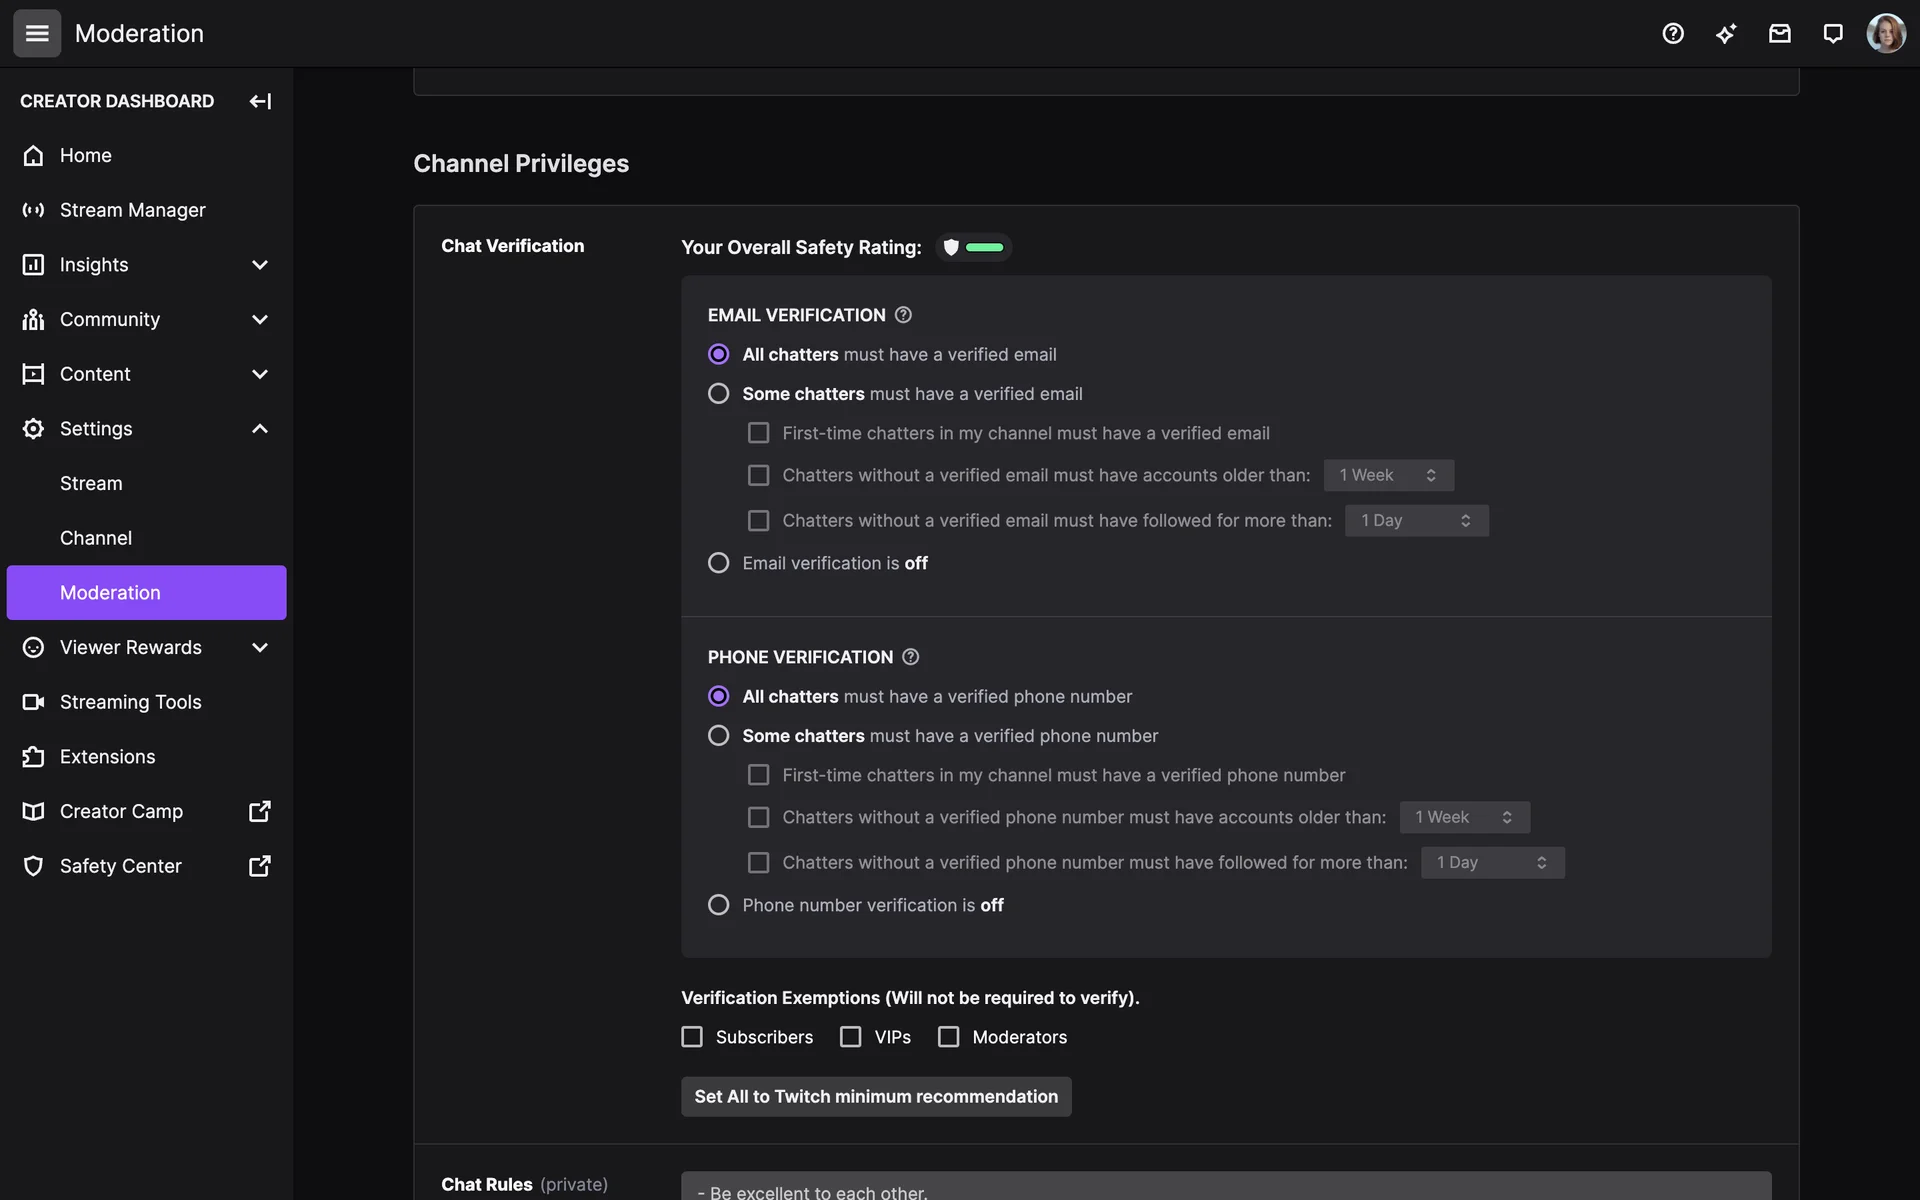Screen dimensions: 1920x1200
Task: Click the hamburger menu icon
Action: [x=37, y=34]
